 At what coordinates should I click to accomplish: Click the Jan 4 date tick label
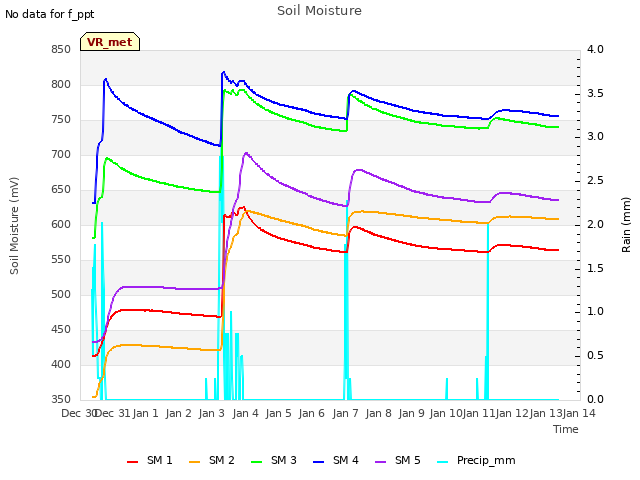tap(246, 413)
